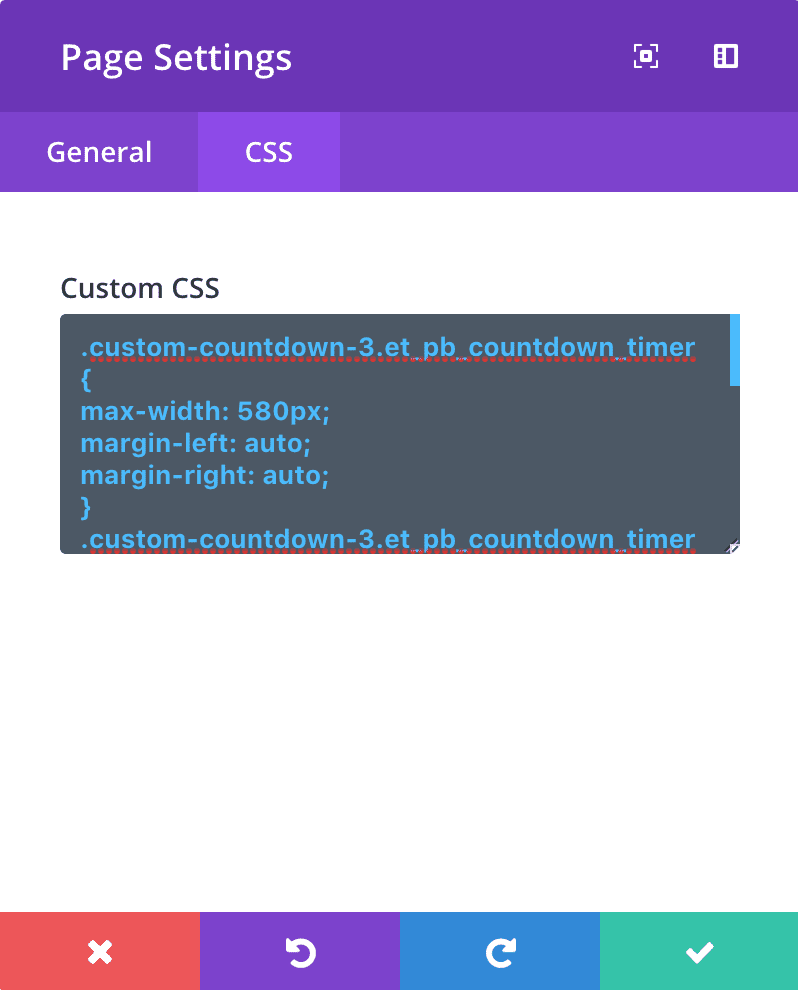The image size is (798, 990).
Task: Click the CSS editor scrollbar
Action: pos(734,350)
